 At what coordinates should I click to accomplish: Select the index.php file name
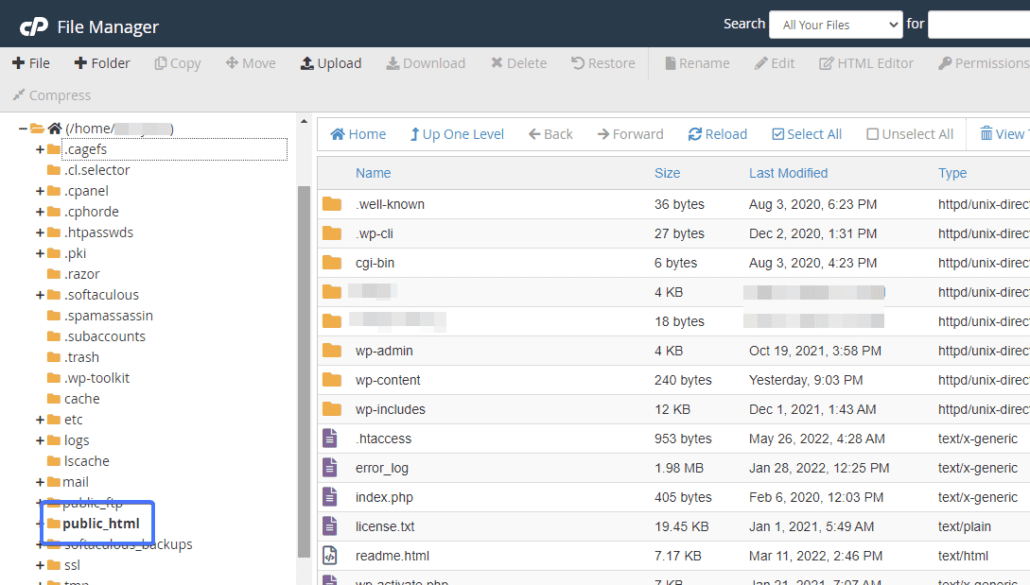384,497
